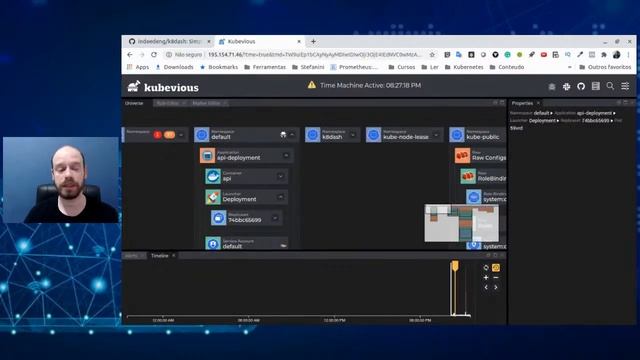Image resolution: width=640 pixels, height=360 pixels.
Task: Select the Deployment launcher rocket icon
Action: 213,197
